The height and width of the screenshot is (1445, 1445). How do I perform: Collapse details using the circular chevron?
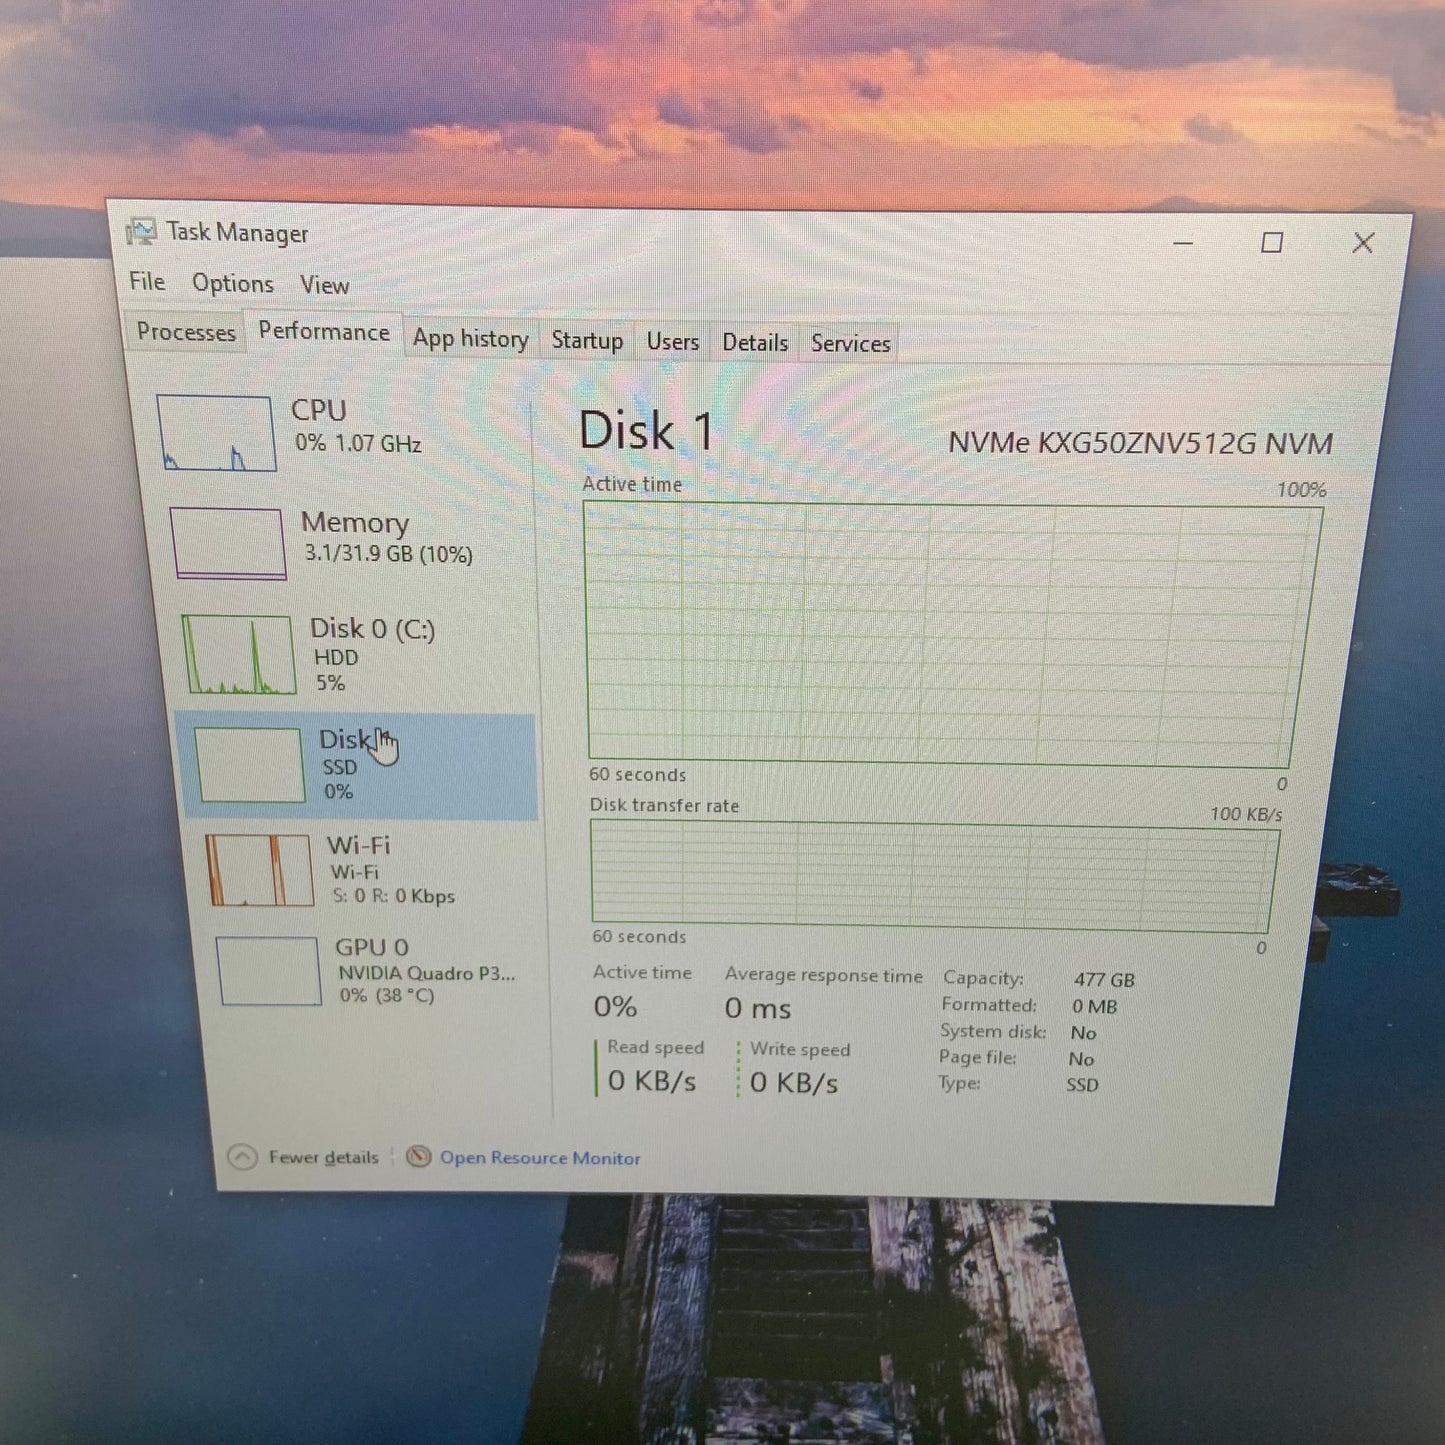(240, 1157)
